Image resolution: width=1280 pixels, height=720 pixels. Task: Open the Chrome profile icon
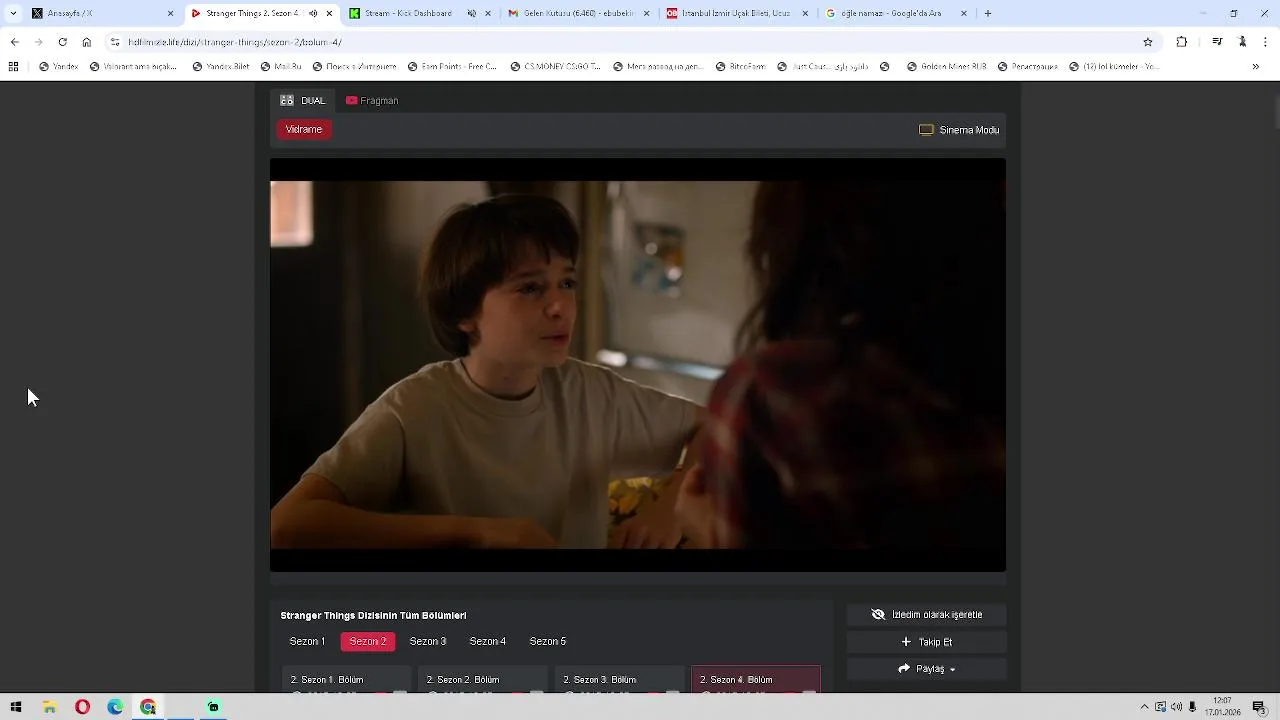pos(1242,42)
